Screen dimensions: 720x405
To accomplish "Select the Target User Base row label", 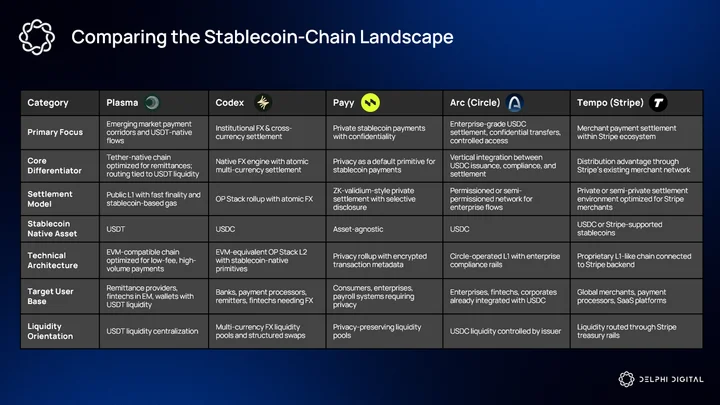I will (x=60, y=296).
